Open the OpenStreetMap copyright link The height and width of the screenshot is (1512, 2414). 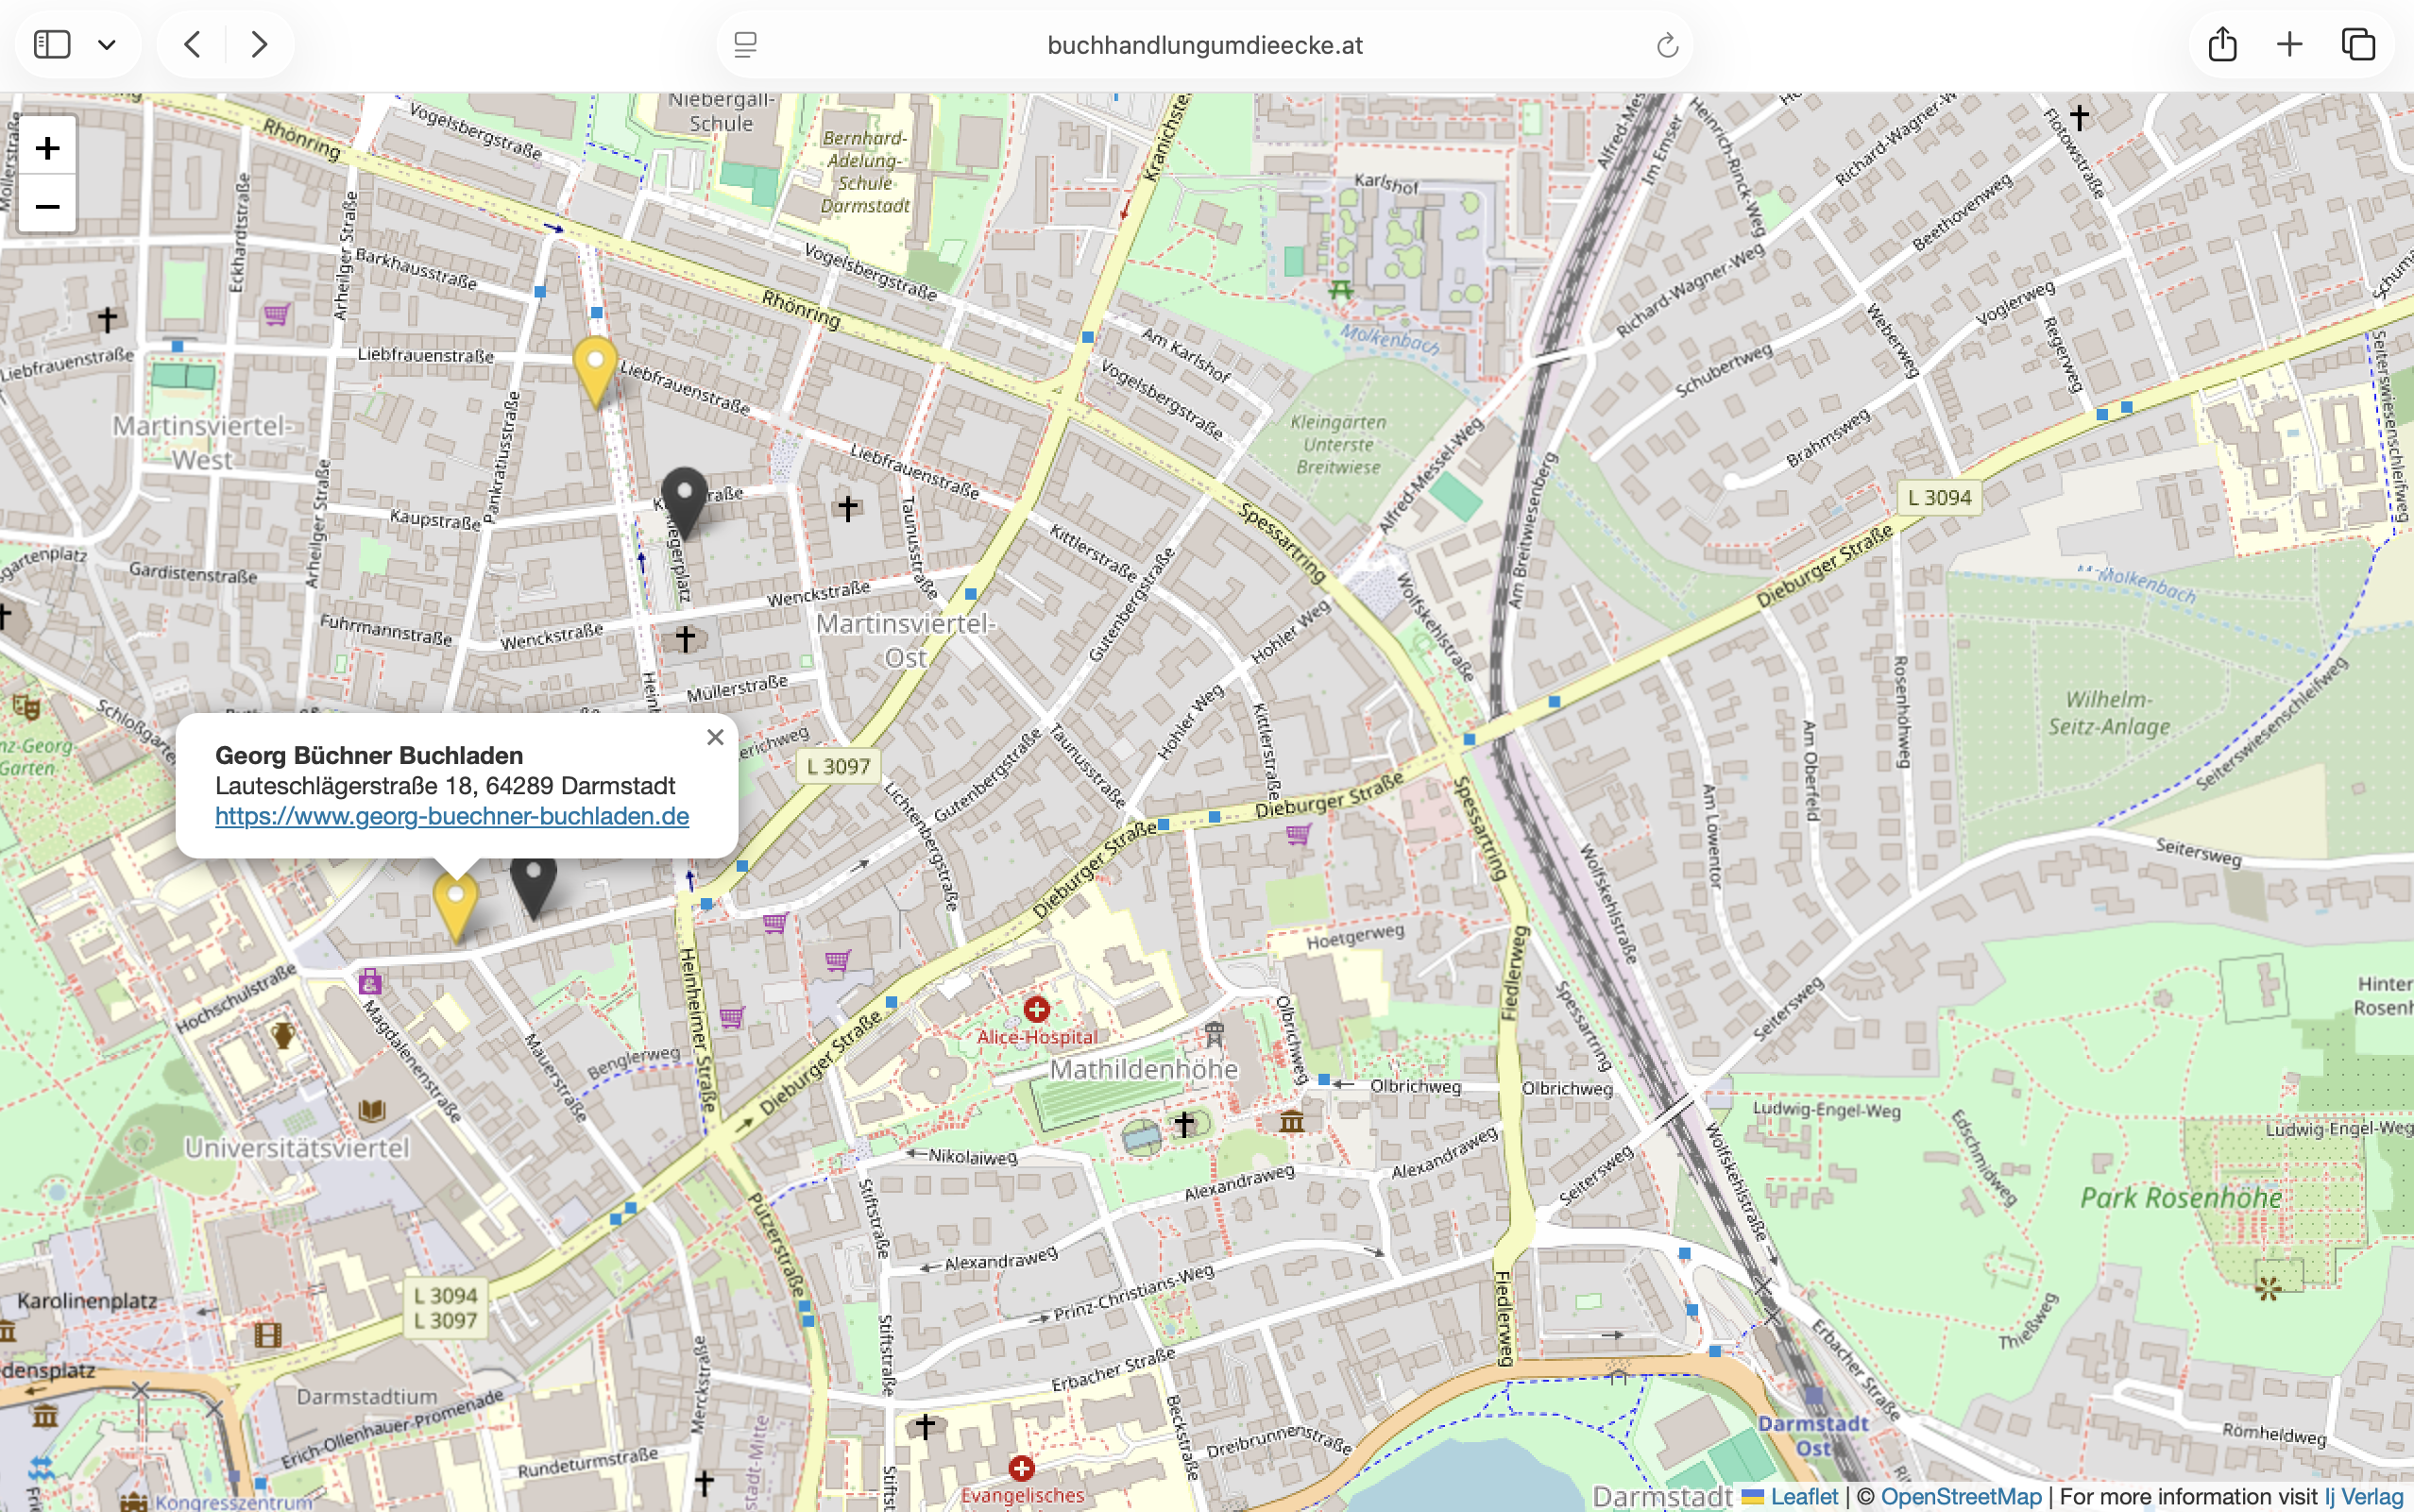(x=1960, y=1496)
